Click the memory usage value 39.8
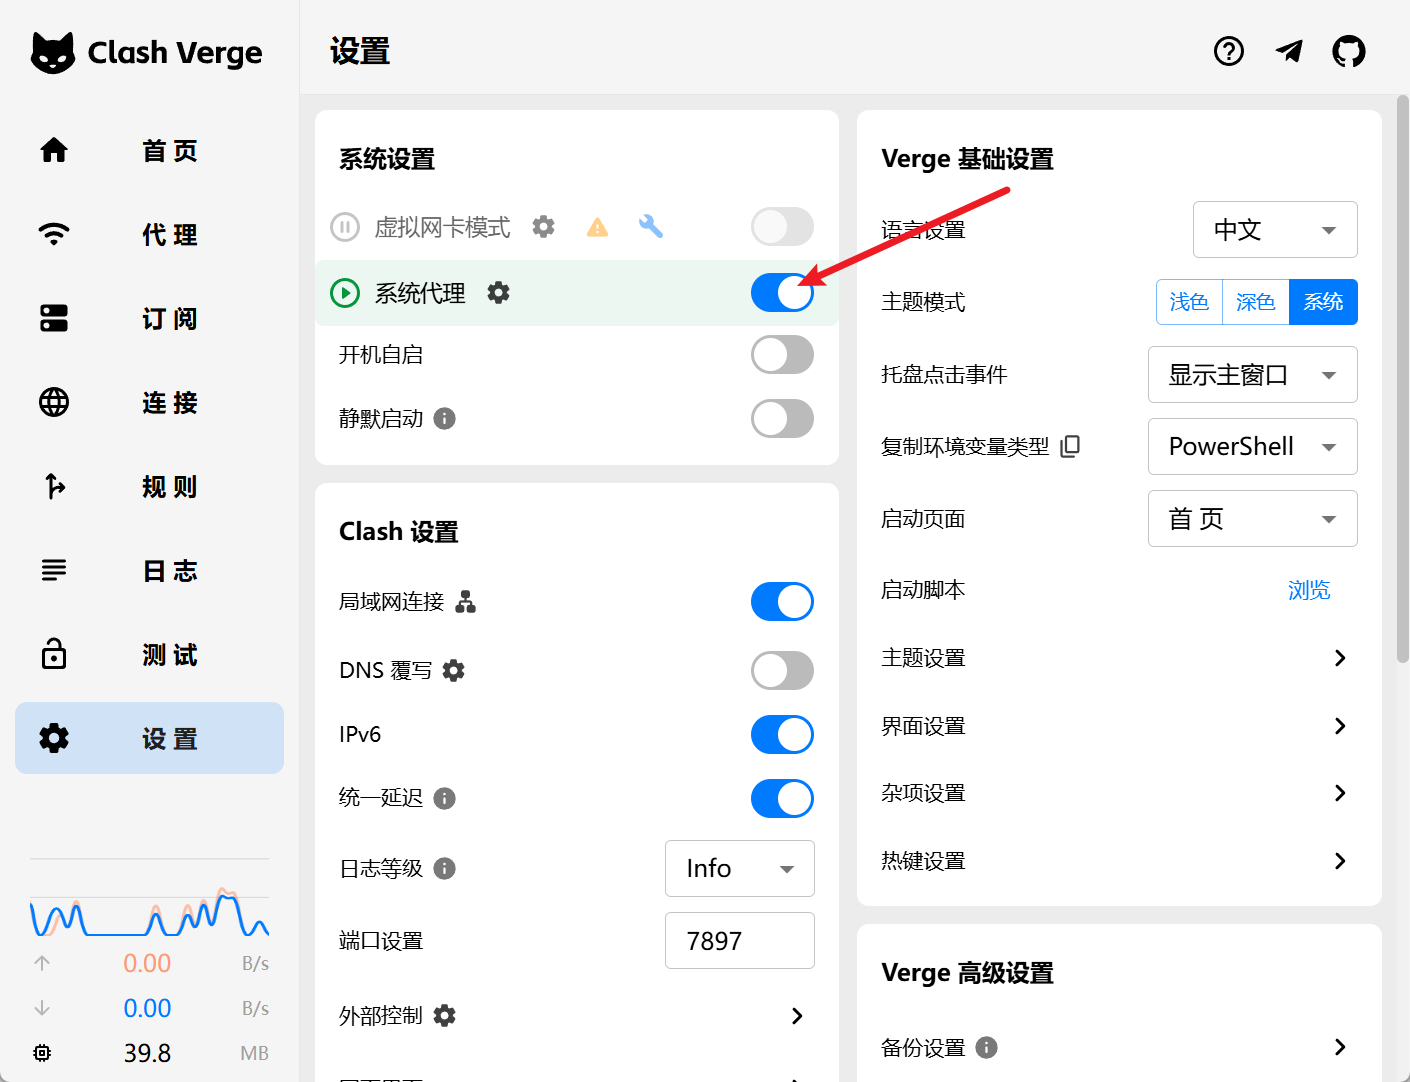This screenshot has height=1082, width=1410. click(147, 1053)
